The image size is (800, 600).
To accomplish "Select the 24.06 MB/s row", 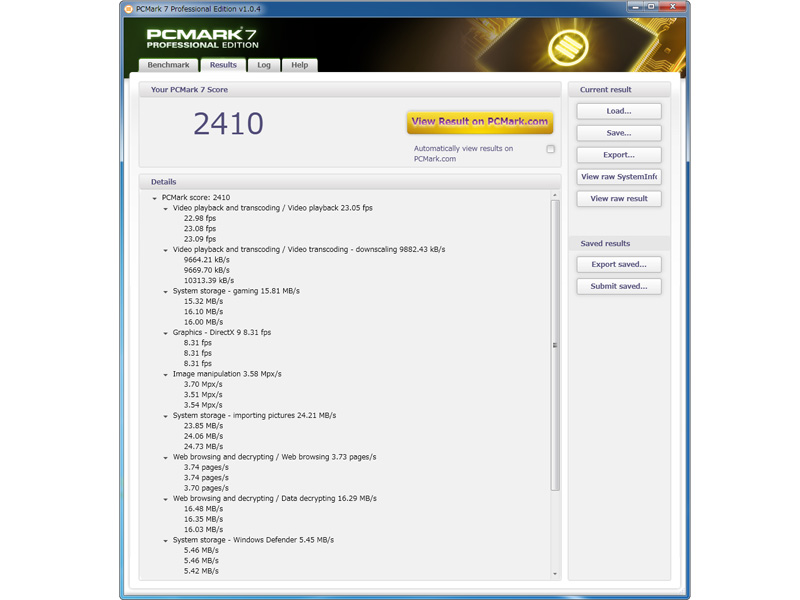I will [x=203, y=436].
